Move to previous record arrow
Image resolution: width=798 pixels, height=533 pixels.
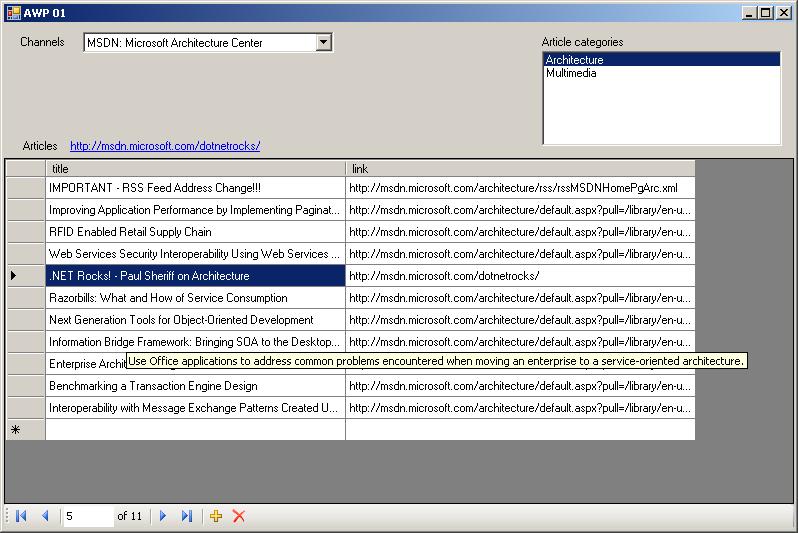click(45, 516)
